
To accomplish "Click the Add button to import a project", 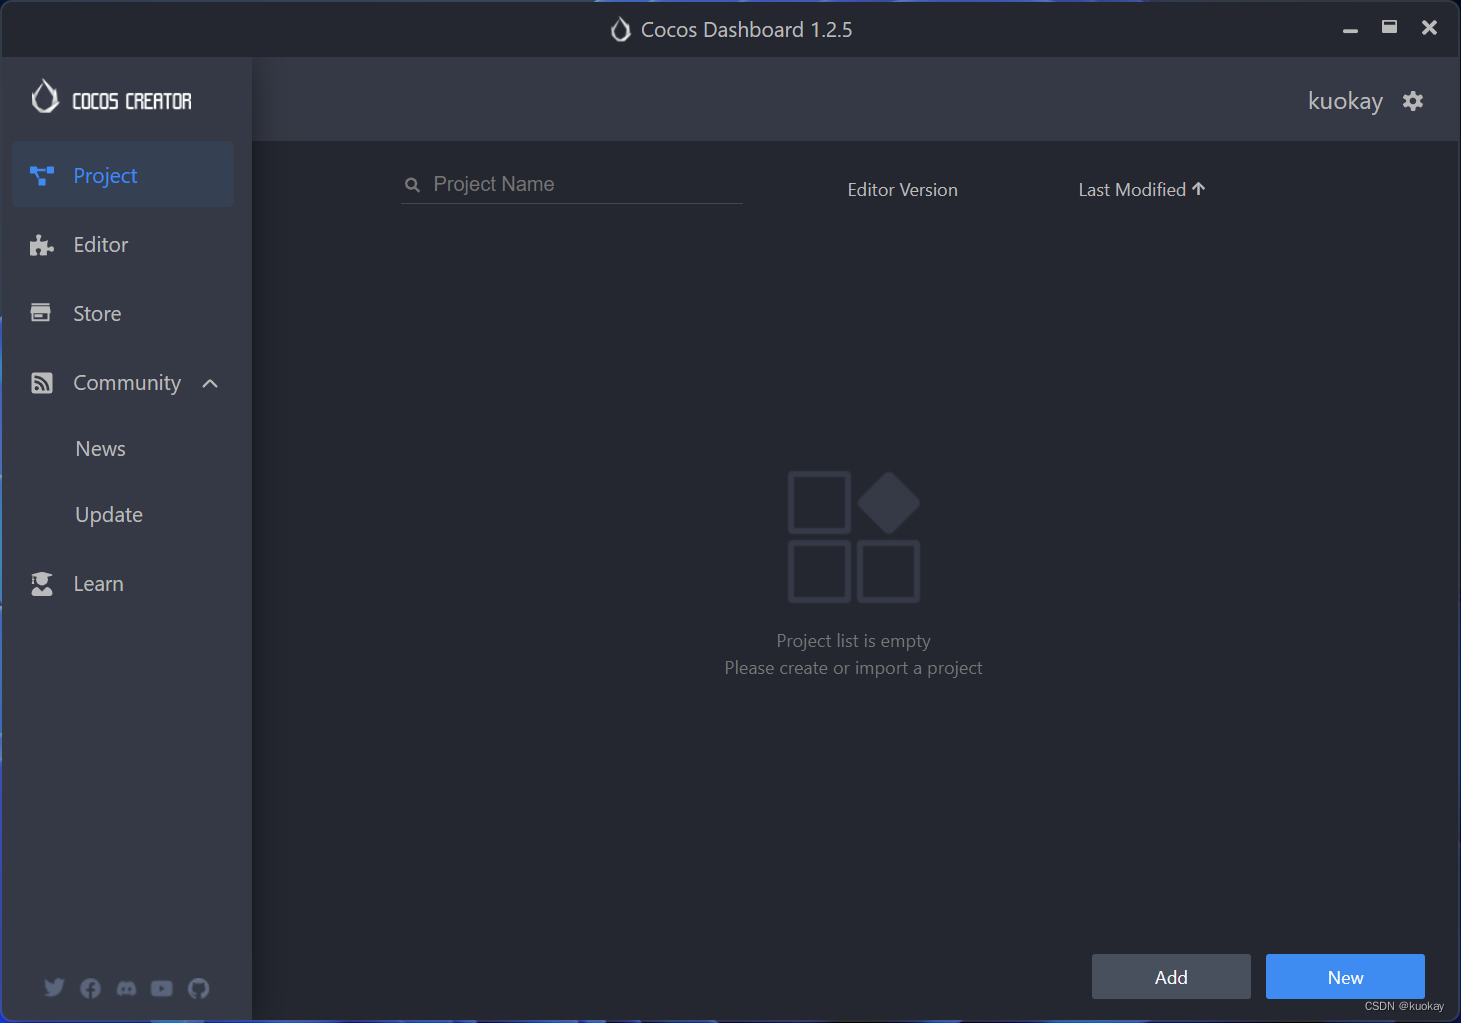I will point(1171,977).
